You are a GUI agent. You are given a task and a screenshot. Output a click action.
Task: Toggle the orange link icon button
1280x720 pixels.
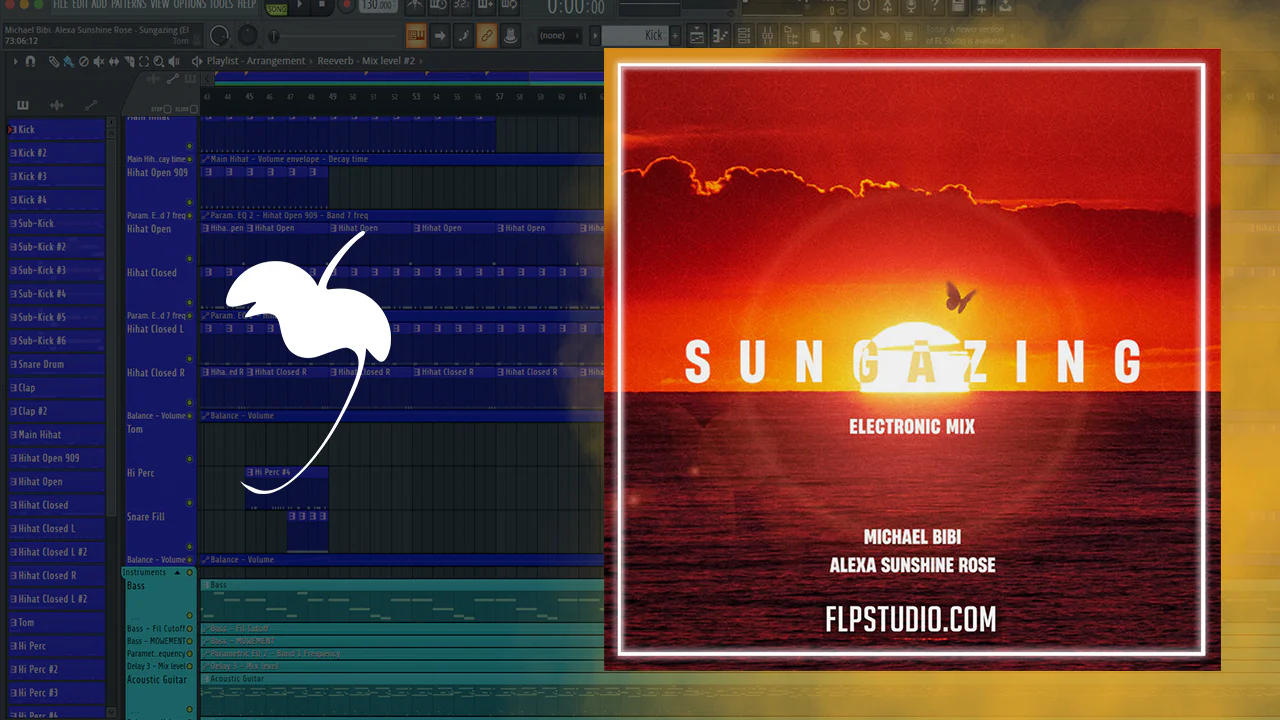[x=487, y=36]
